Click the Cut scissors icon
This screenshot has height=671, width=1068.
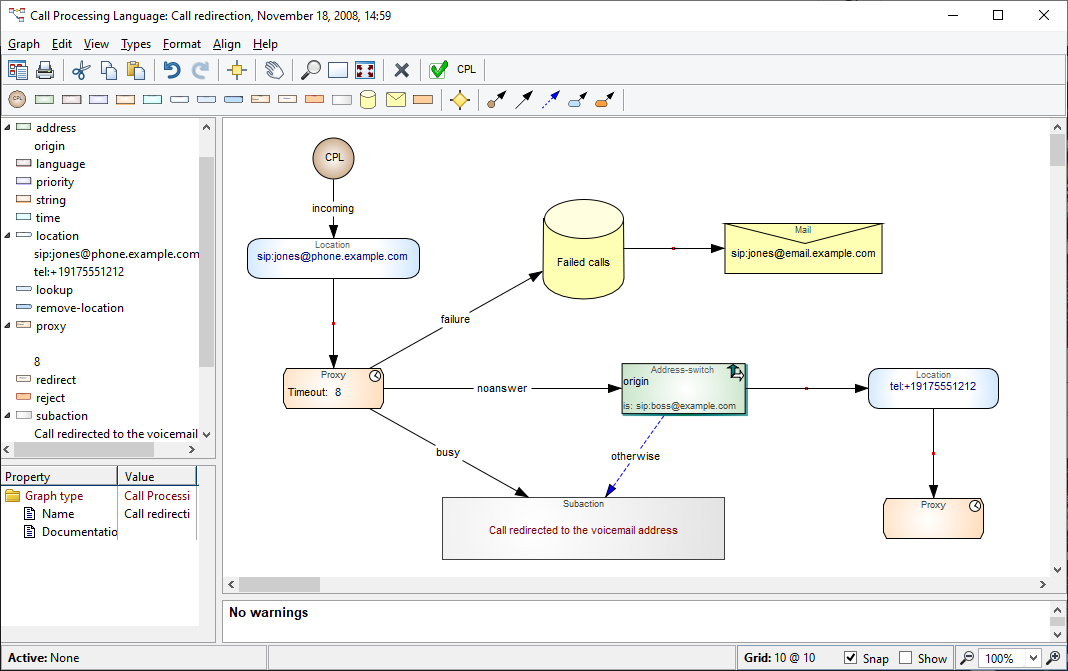[82, 70]
